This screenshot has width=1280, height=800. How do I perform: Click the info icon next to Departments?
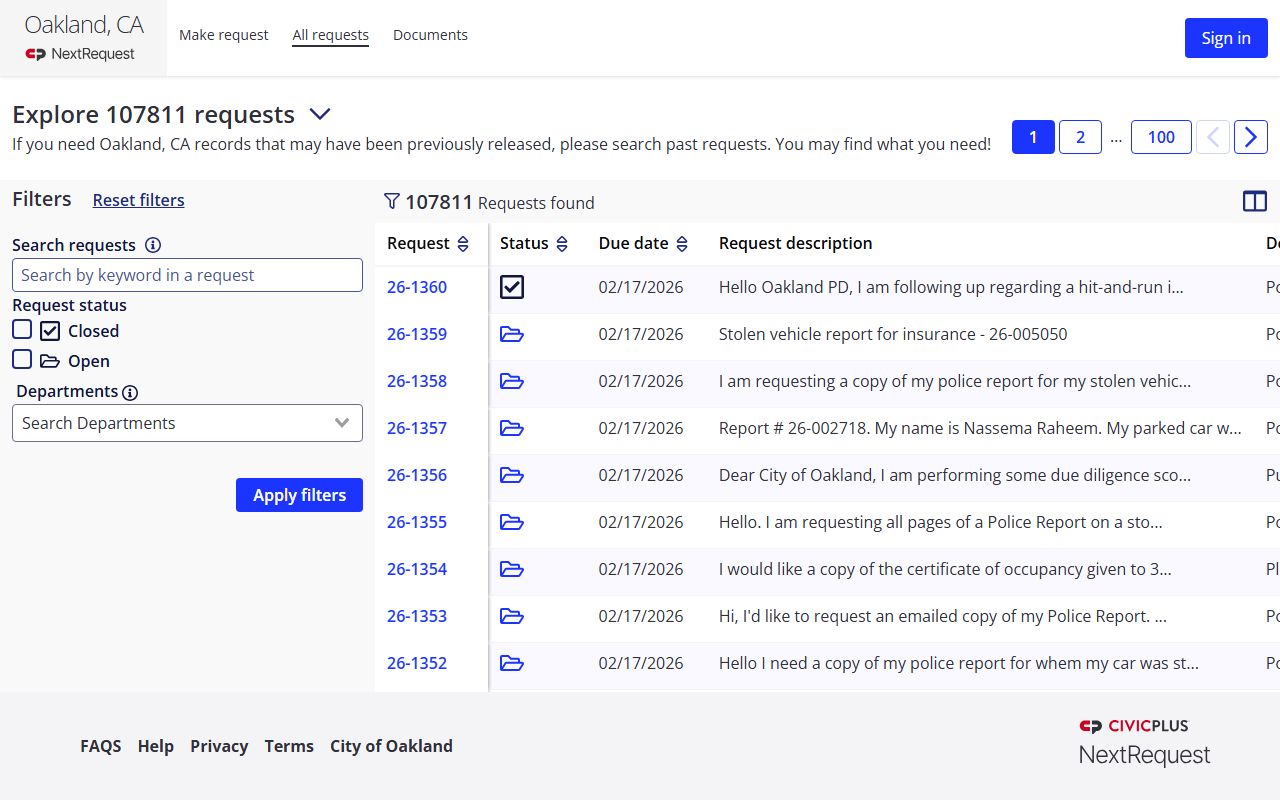pos(130,392)
